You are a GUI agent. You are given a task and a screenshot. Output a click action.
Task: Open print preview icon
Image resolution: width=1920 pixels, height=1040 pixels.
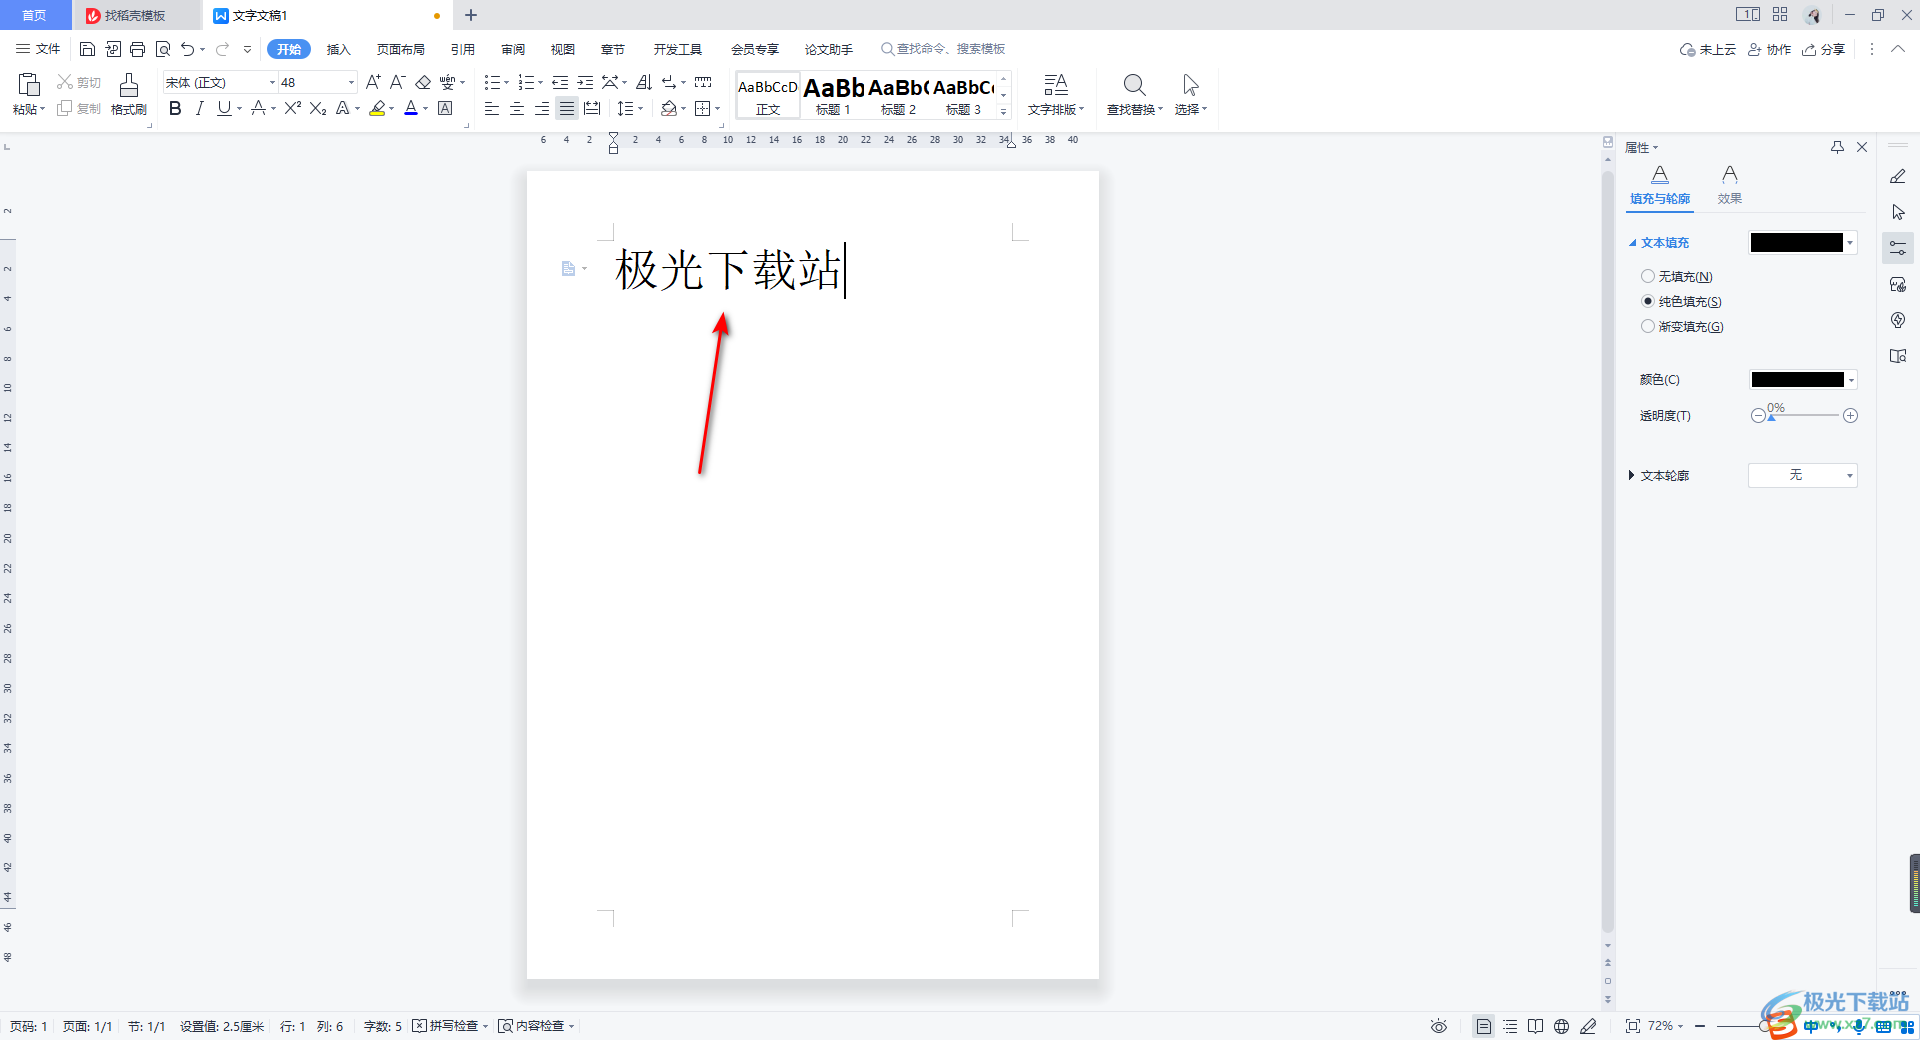point(163,49)
